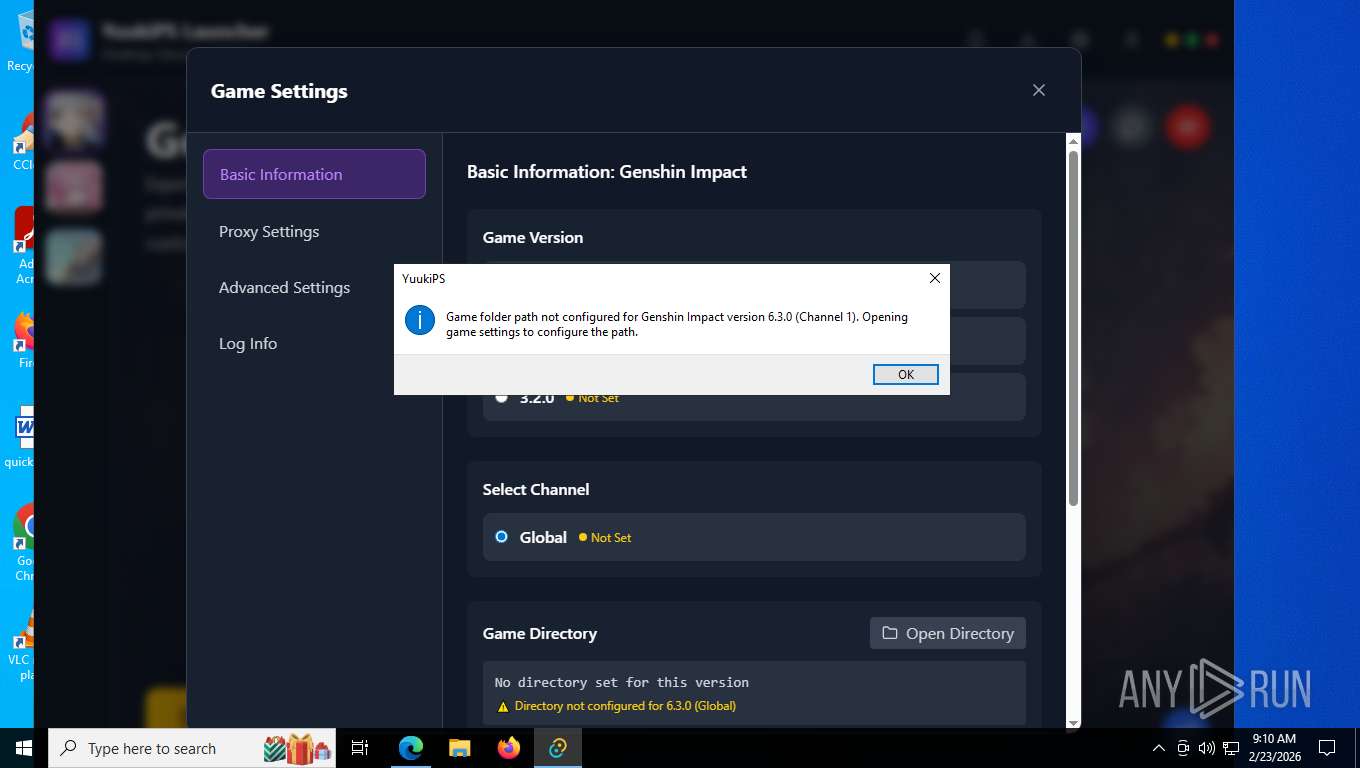Select the first game thumbnail in launcher sidebar
This screenshot has width=1360, height=768.
click(x=73, y=119)
